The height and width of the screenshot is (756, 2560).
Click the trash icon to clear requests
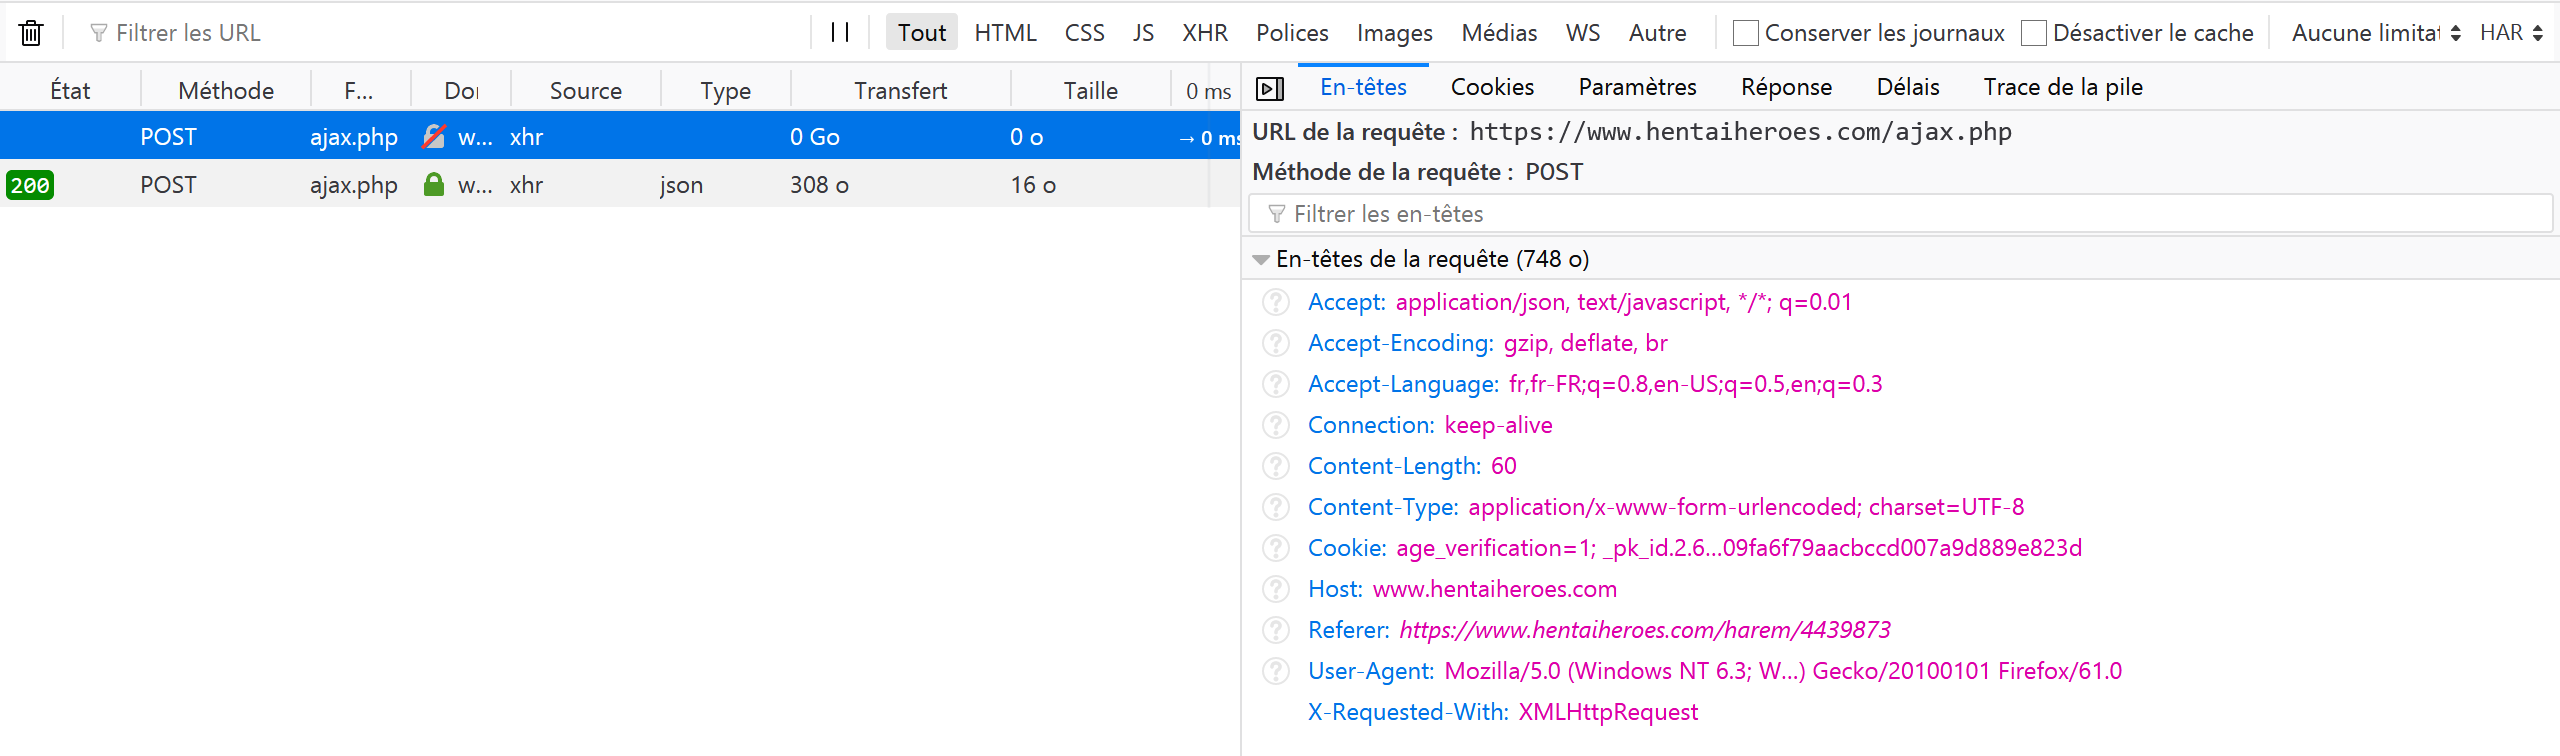31,33
